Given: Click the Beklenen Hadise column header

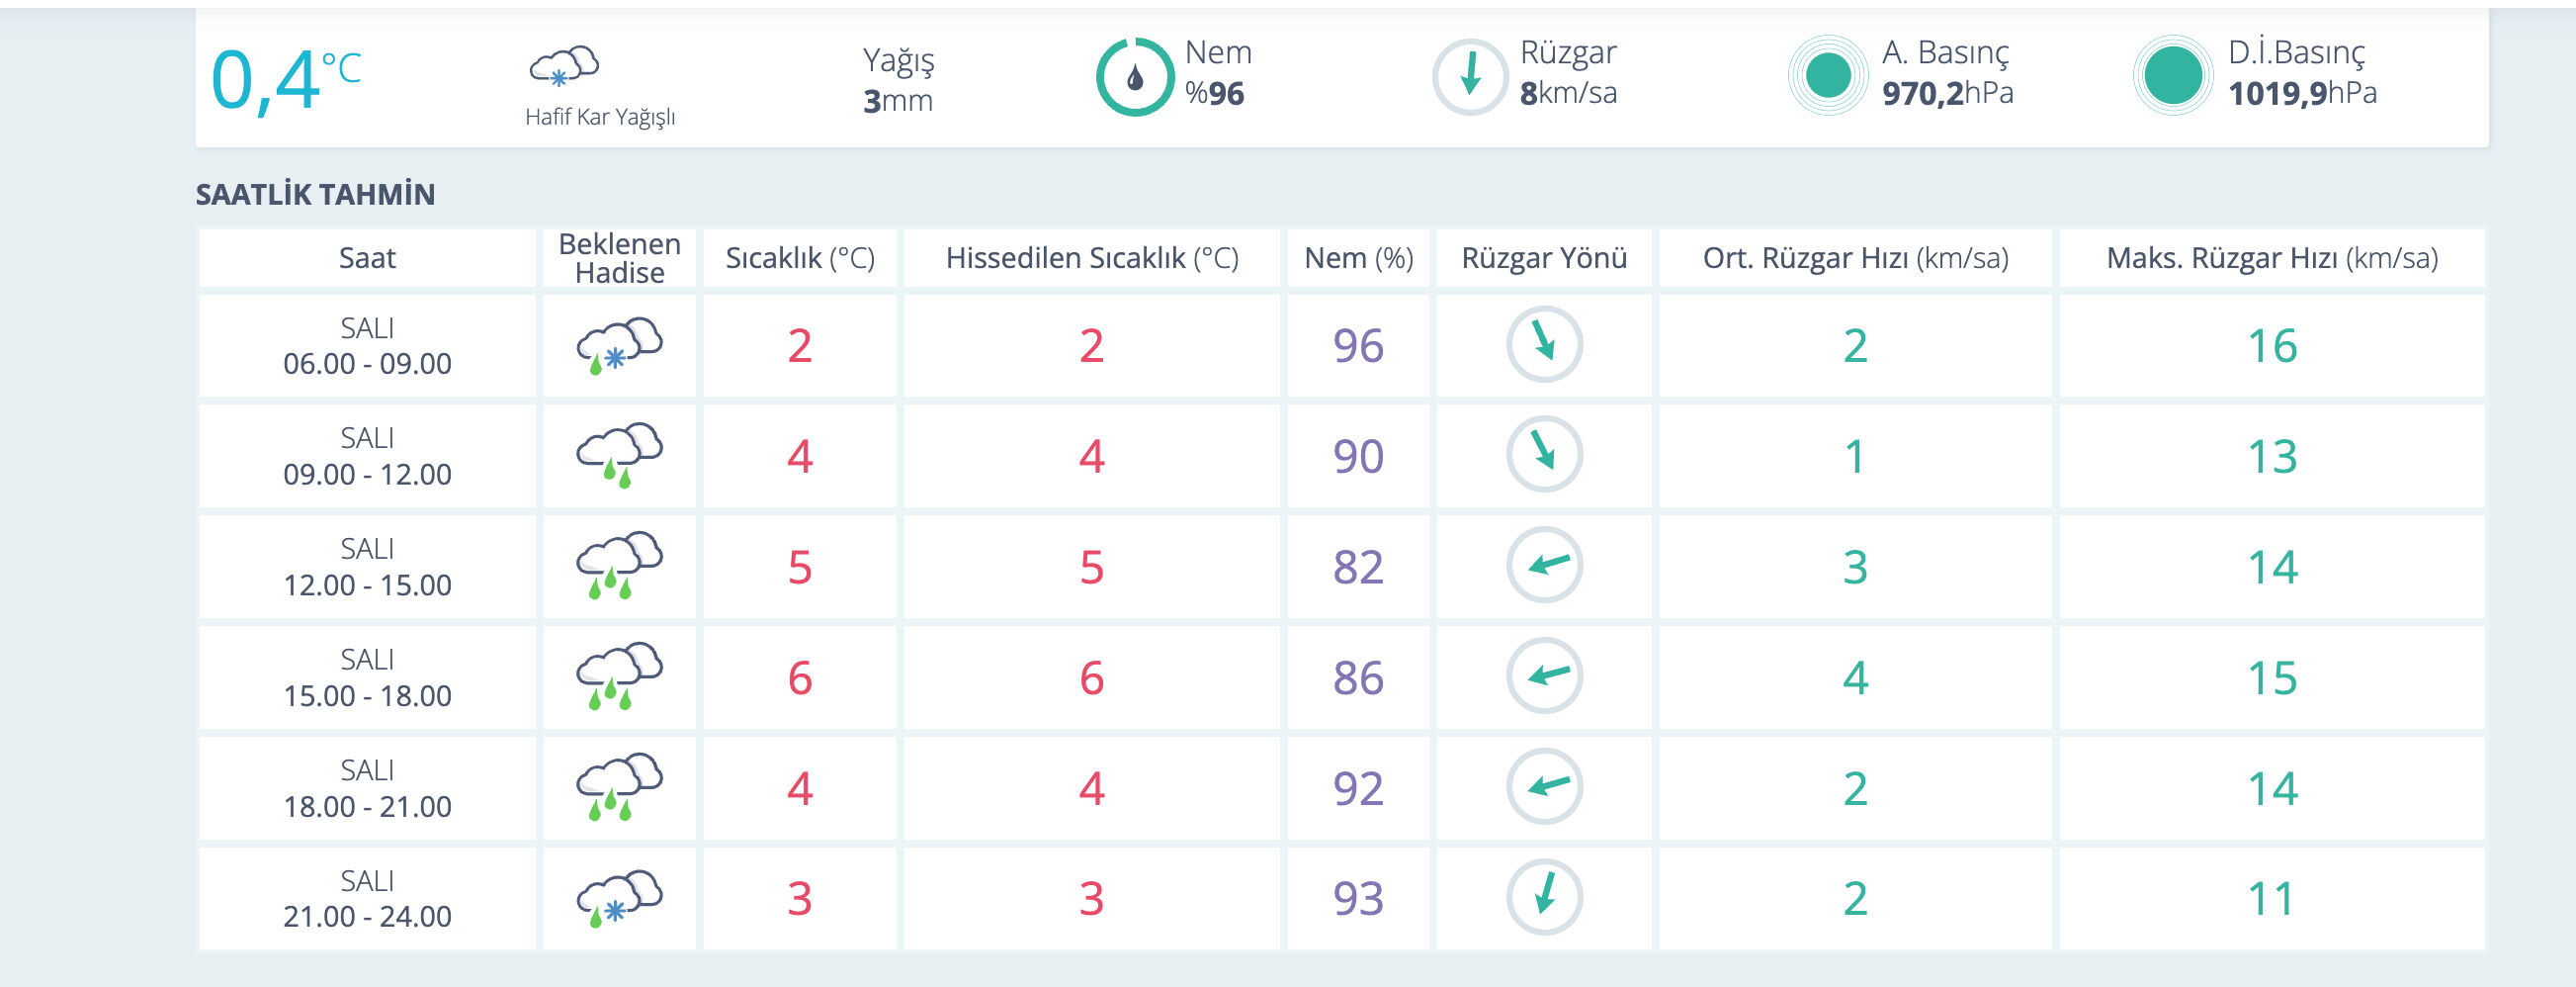Looking at the screenshot, I should pos(619,258).
